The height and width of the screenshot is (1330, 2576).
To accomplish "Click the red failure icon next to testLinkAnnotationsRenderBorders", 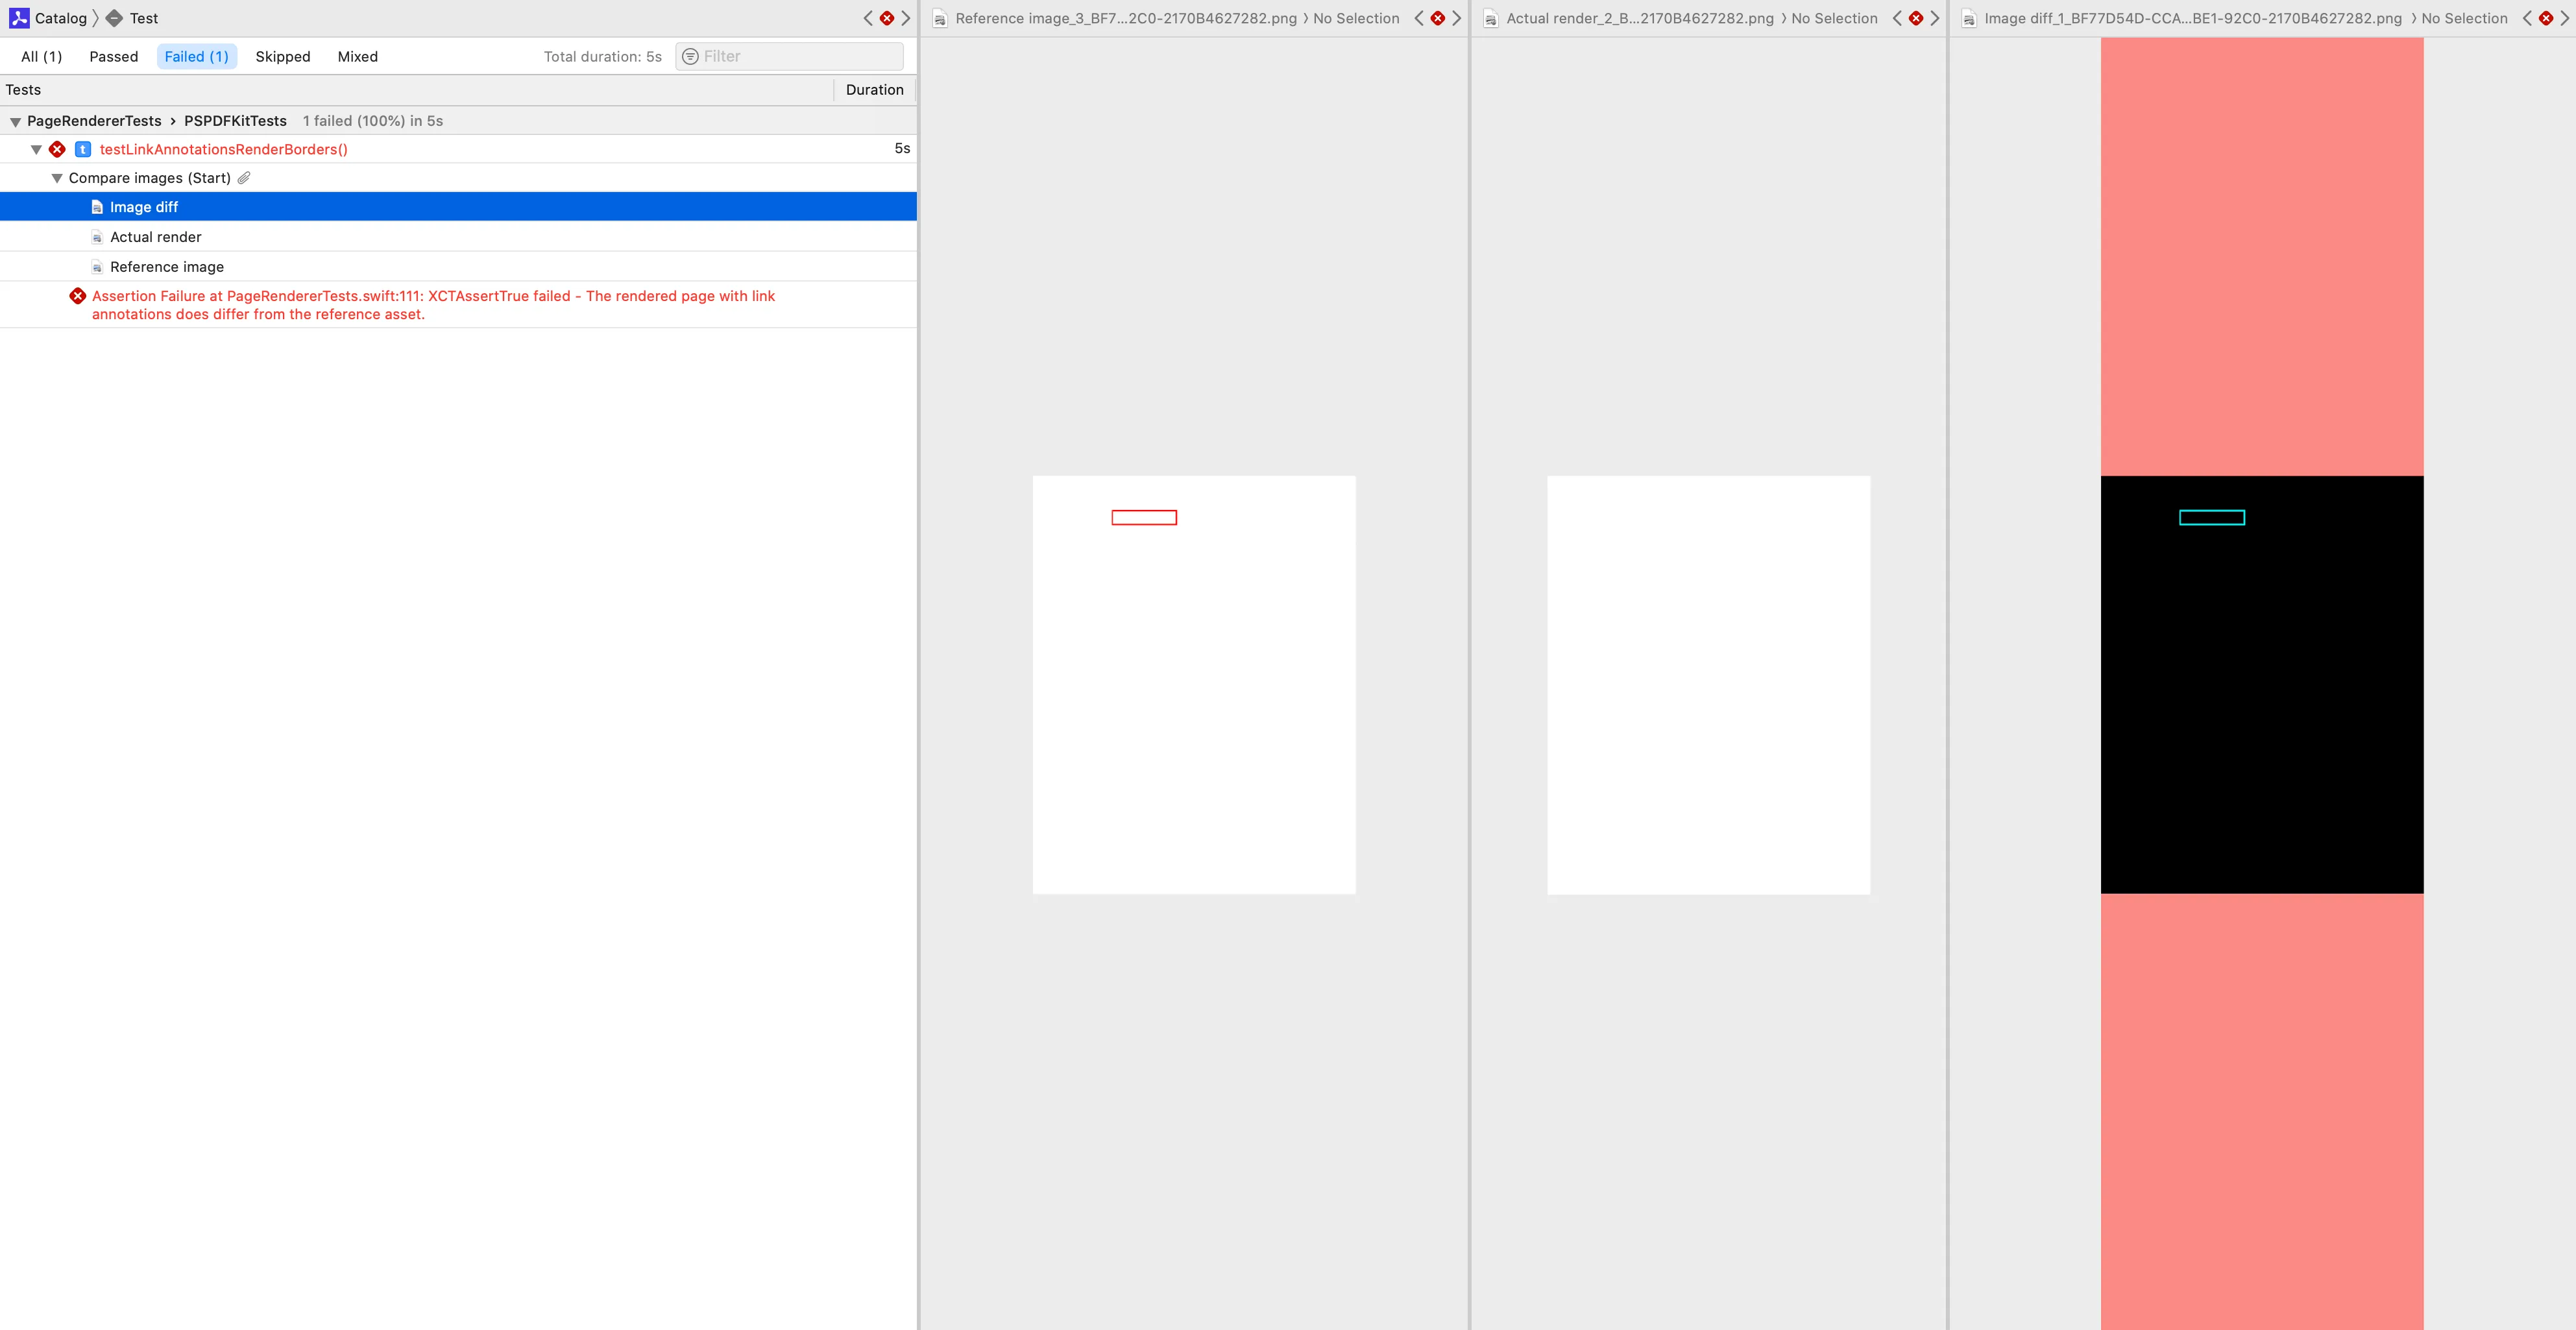I will coord(57,149).
